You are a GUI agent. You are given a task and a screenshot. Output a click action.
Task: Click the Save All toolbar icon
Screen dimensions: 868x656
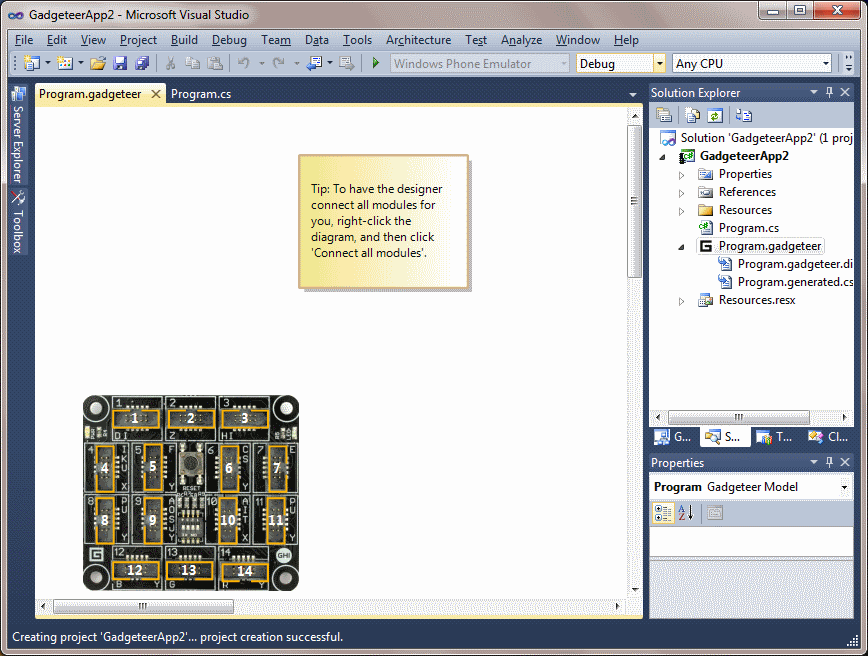click(142, 64)
